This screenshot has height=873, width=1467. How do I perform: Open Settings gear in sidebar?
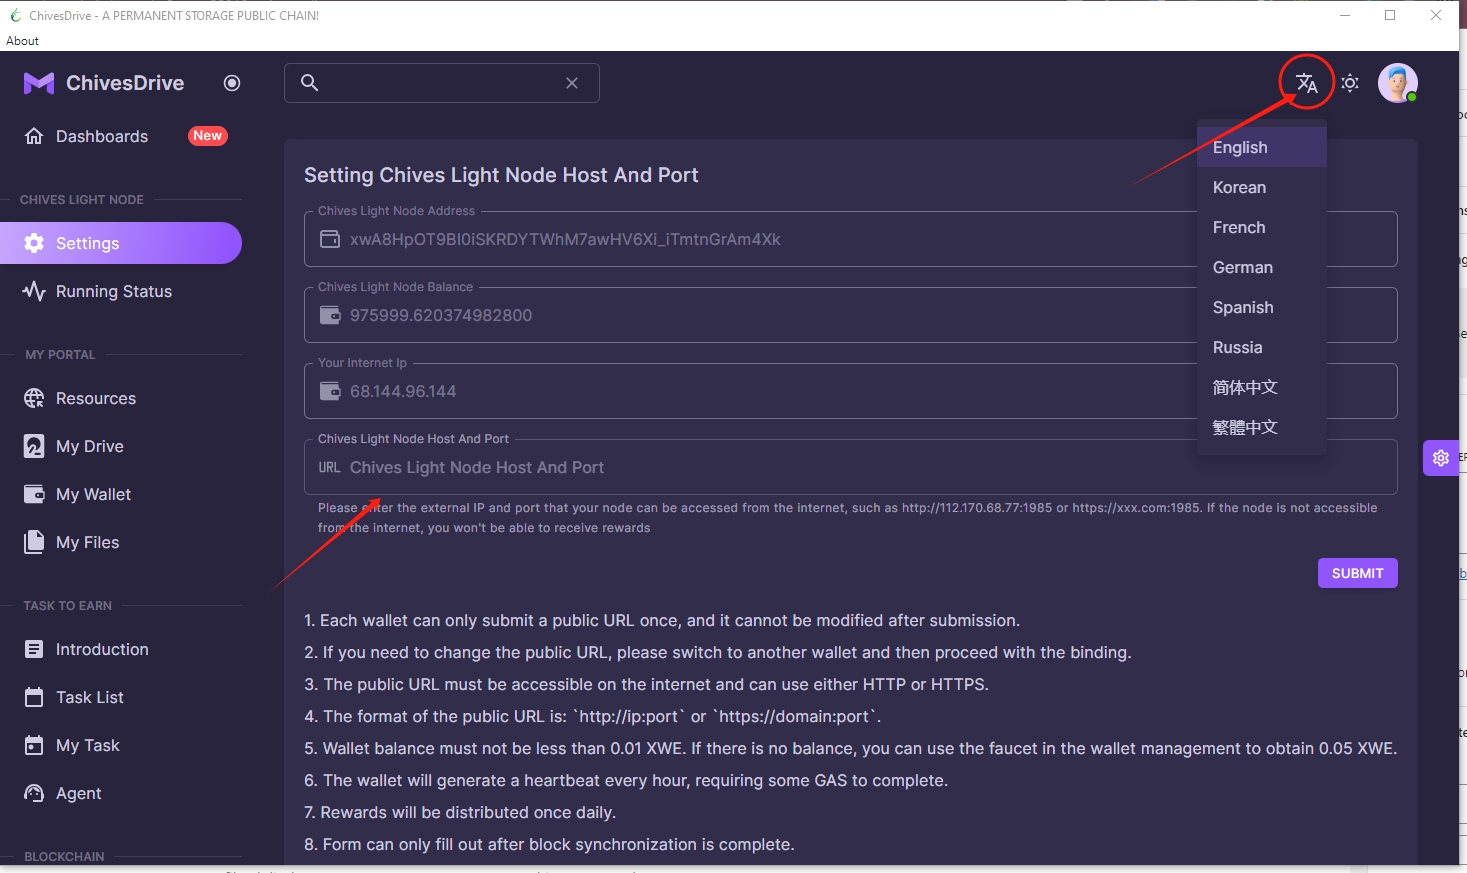pos(34,243)
